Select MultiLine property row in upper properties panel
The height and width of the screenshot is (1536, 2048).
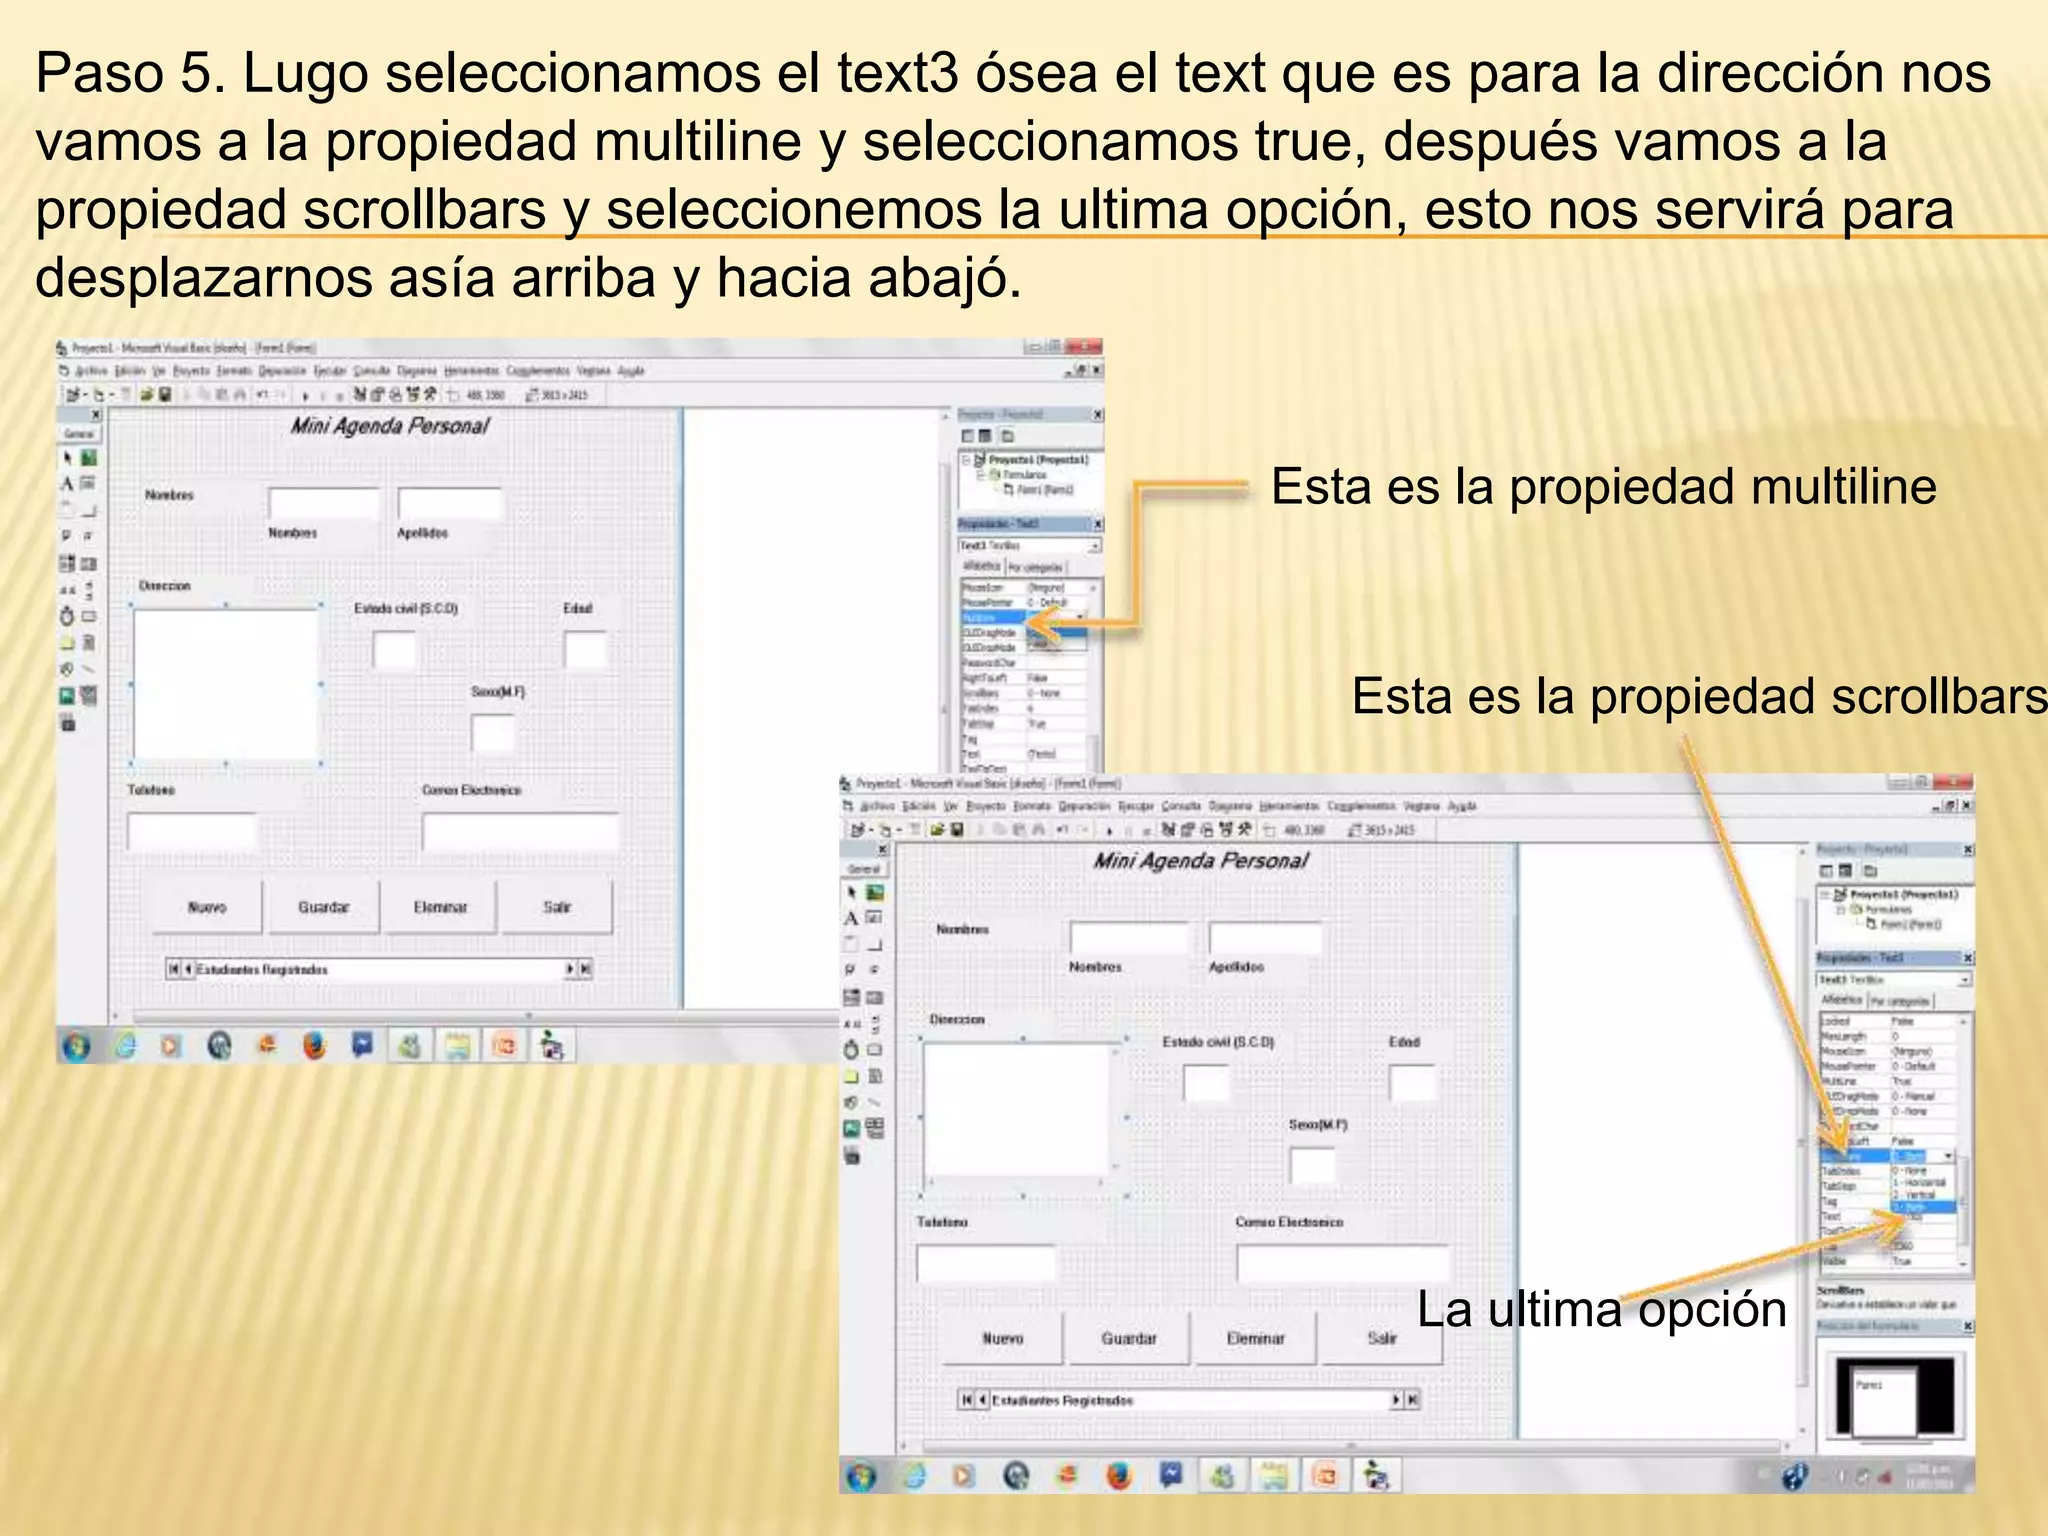point(1024,618)
